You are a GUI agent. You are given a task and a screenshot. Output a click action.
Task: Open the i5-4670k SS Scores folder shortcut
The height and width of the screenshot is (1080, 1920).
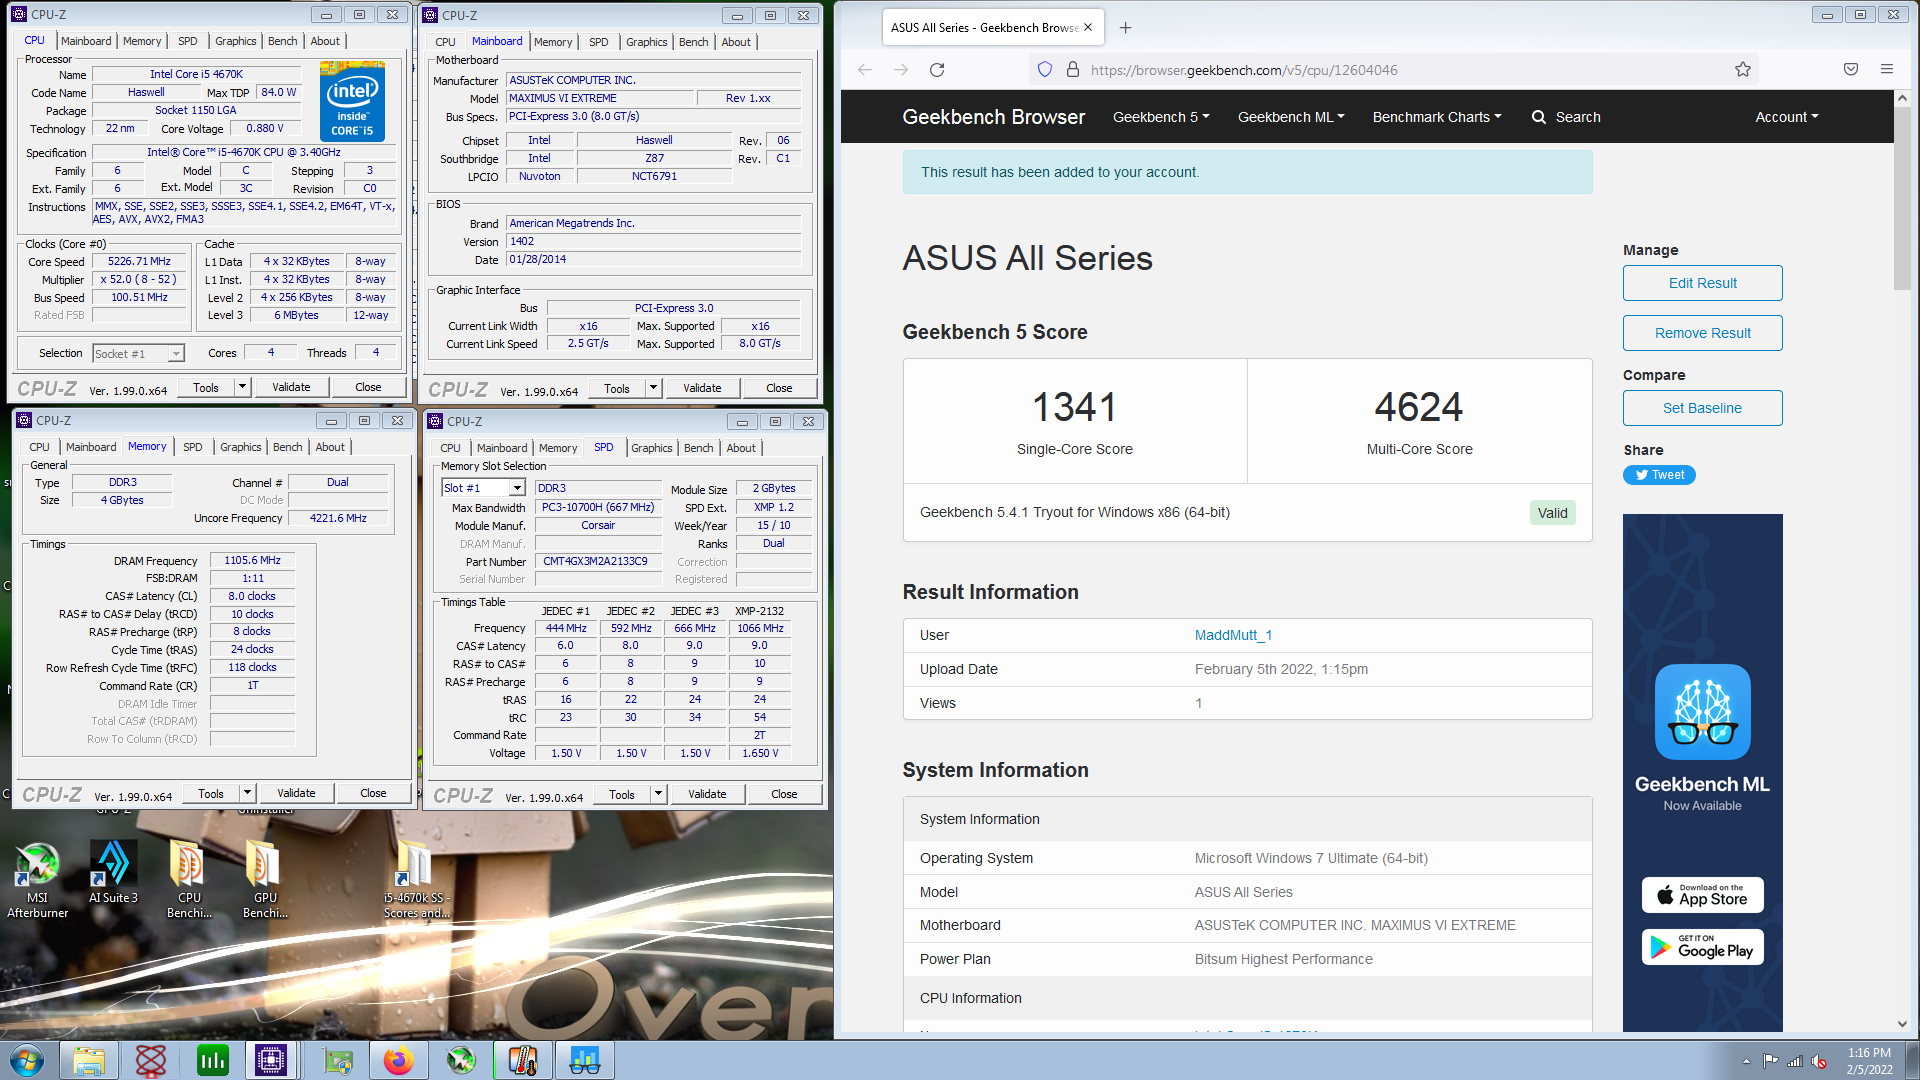[416, 879]
